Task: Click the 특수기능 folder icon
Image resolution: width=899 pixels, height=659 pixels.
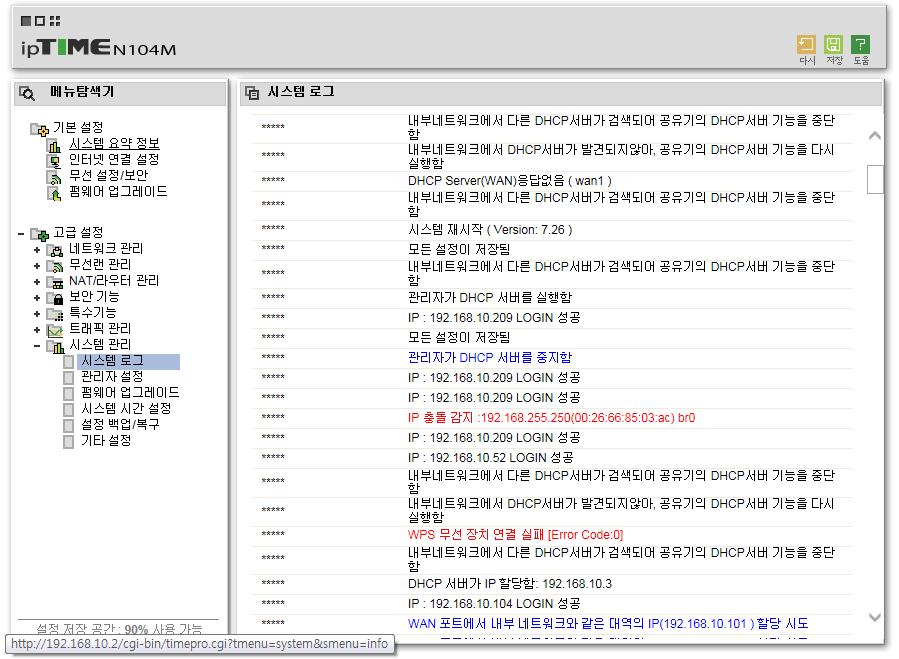Action: (x=55, y=315)
